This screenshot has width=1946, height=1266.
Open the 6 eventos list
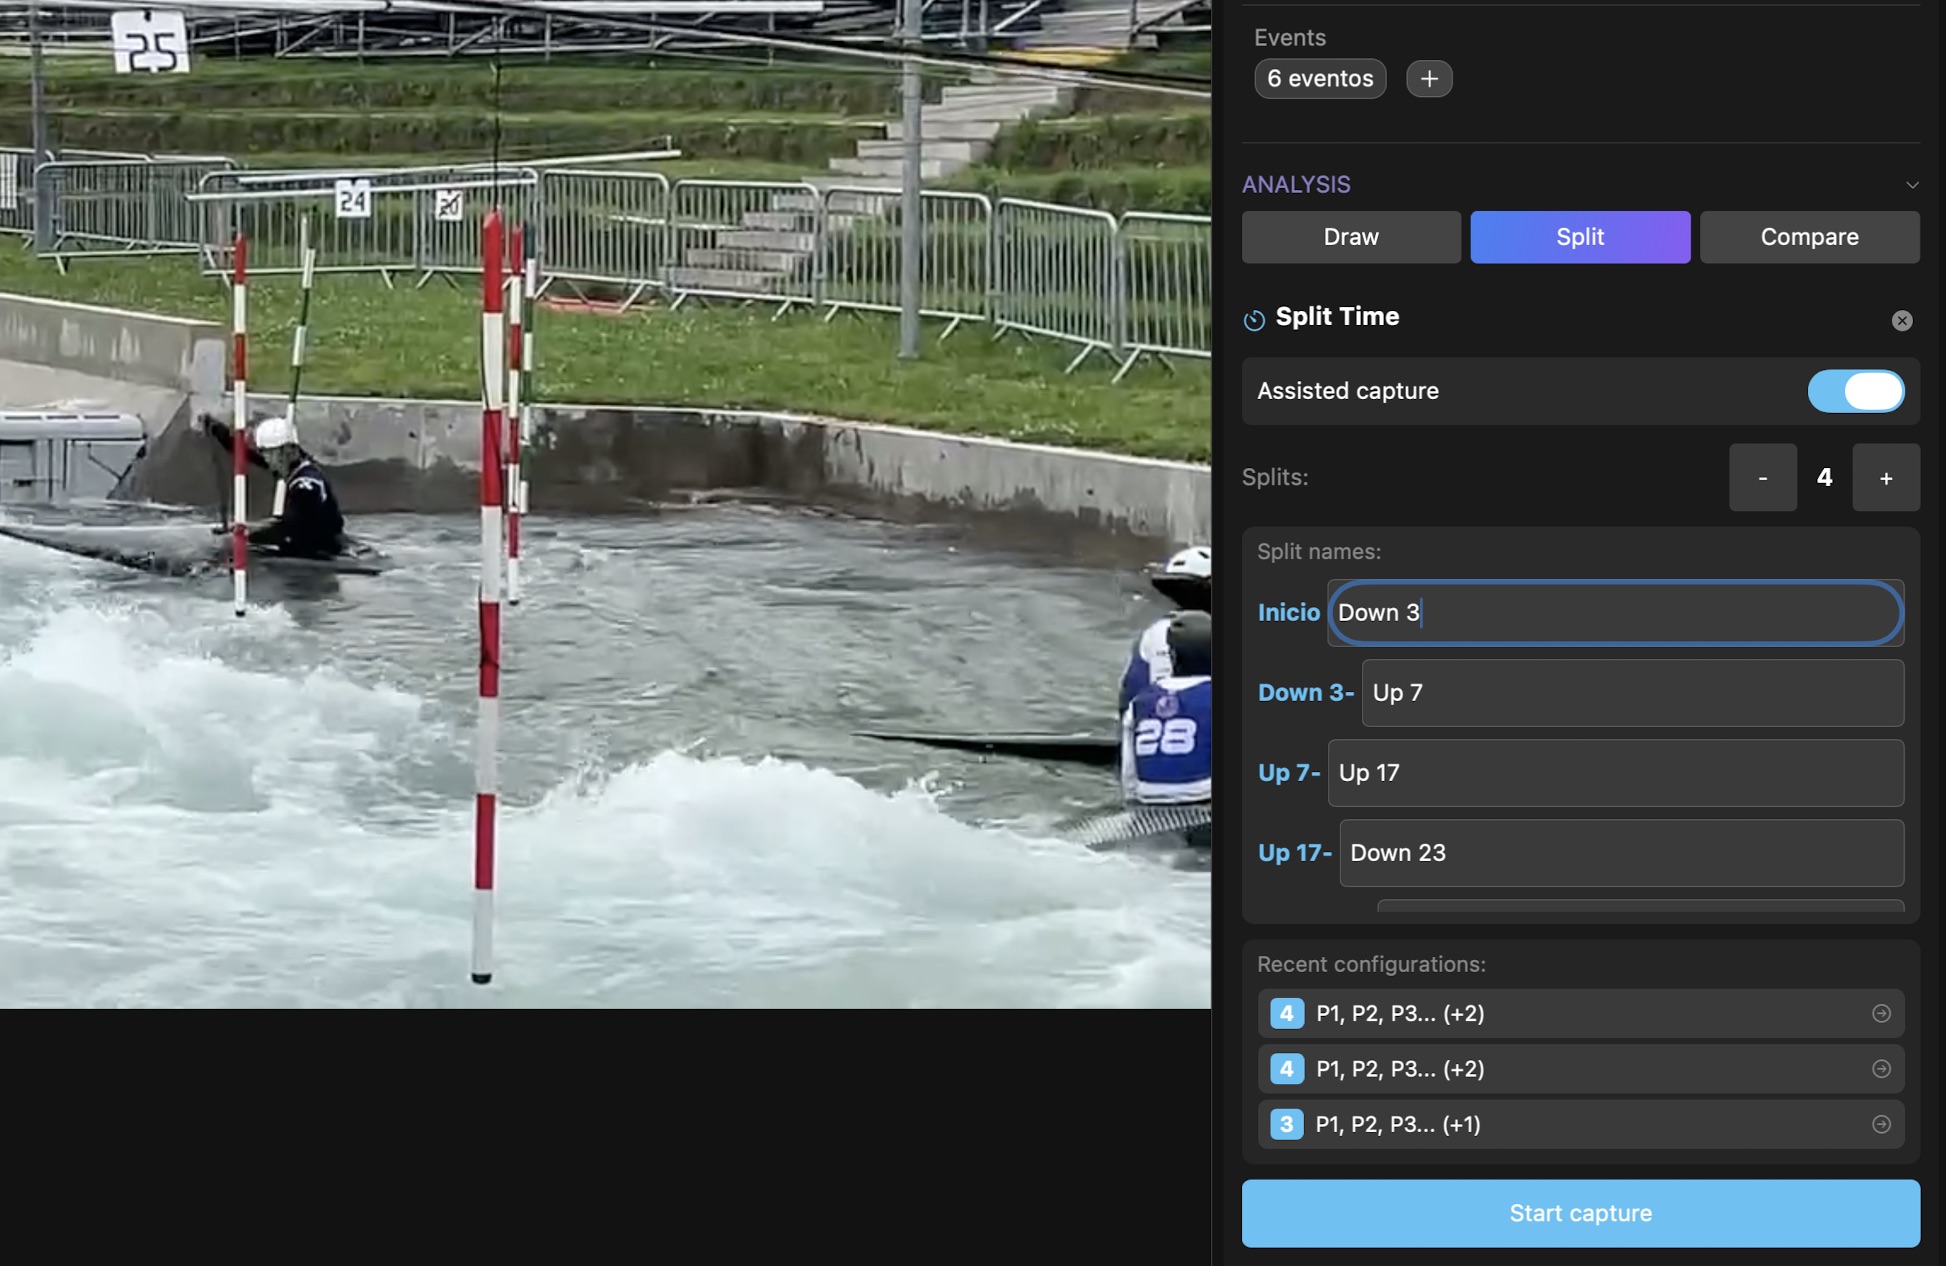pos(1319,78)
